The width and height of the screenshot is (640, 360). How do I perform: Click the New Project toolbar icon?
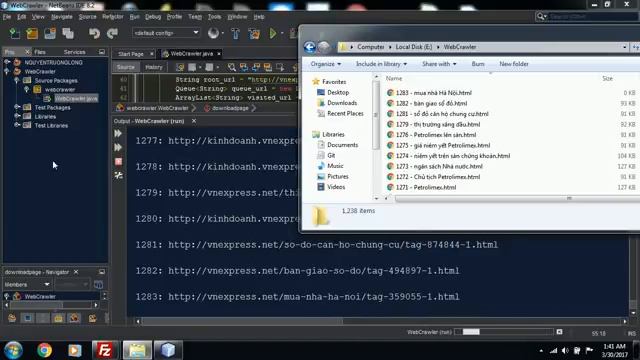pos(32,33)
